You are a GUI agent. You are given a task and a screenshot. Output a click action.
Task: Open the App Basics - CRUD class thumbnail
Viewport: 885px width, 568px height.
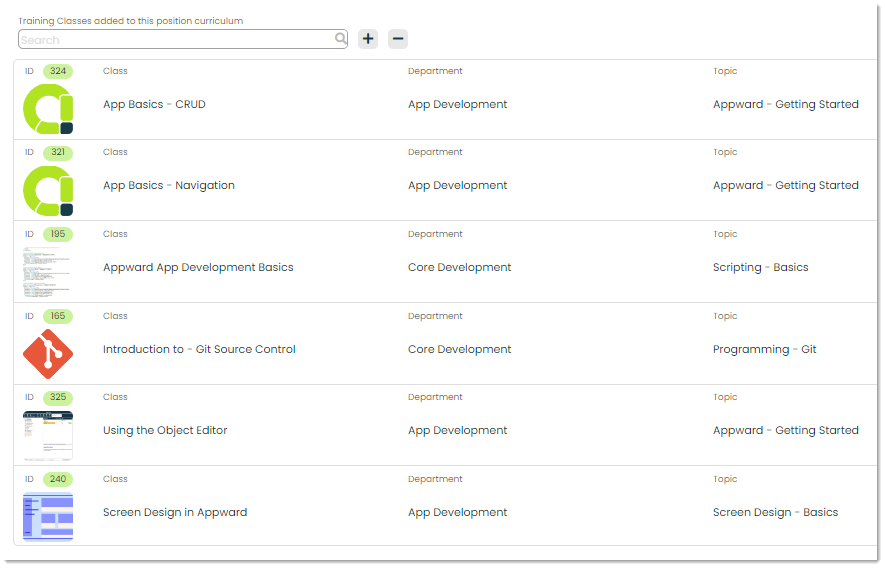tap(48, 109)
